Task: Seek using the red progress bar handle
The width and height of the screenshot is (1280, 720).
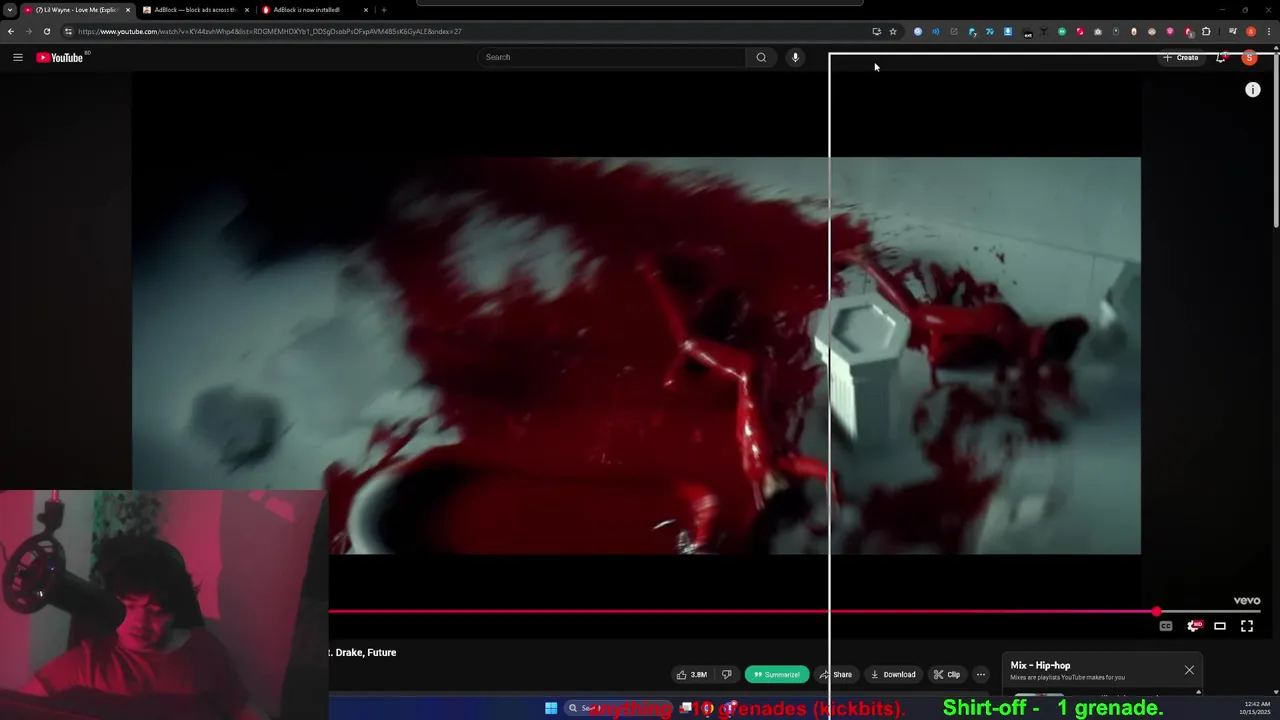Action: point(1157,611)
